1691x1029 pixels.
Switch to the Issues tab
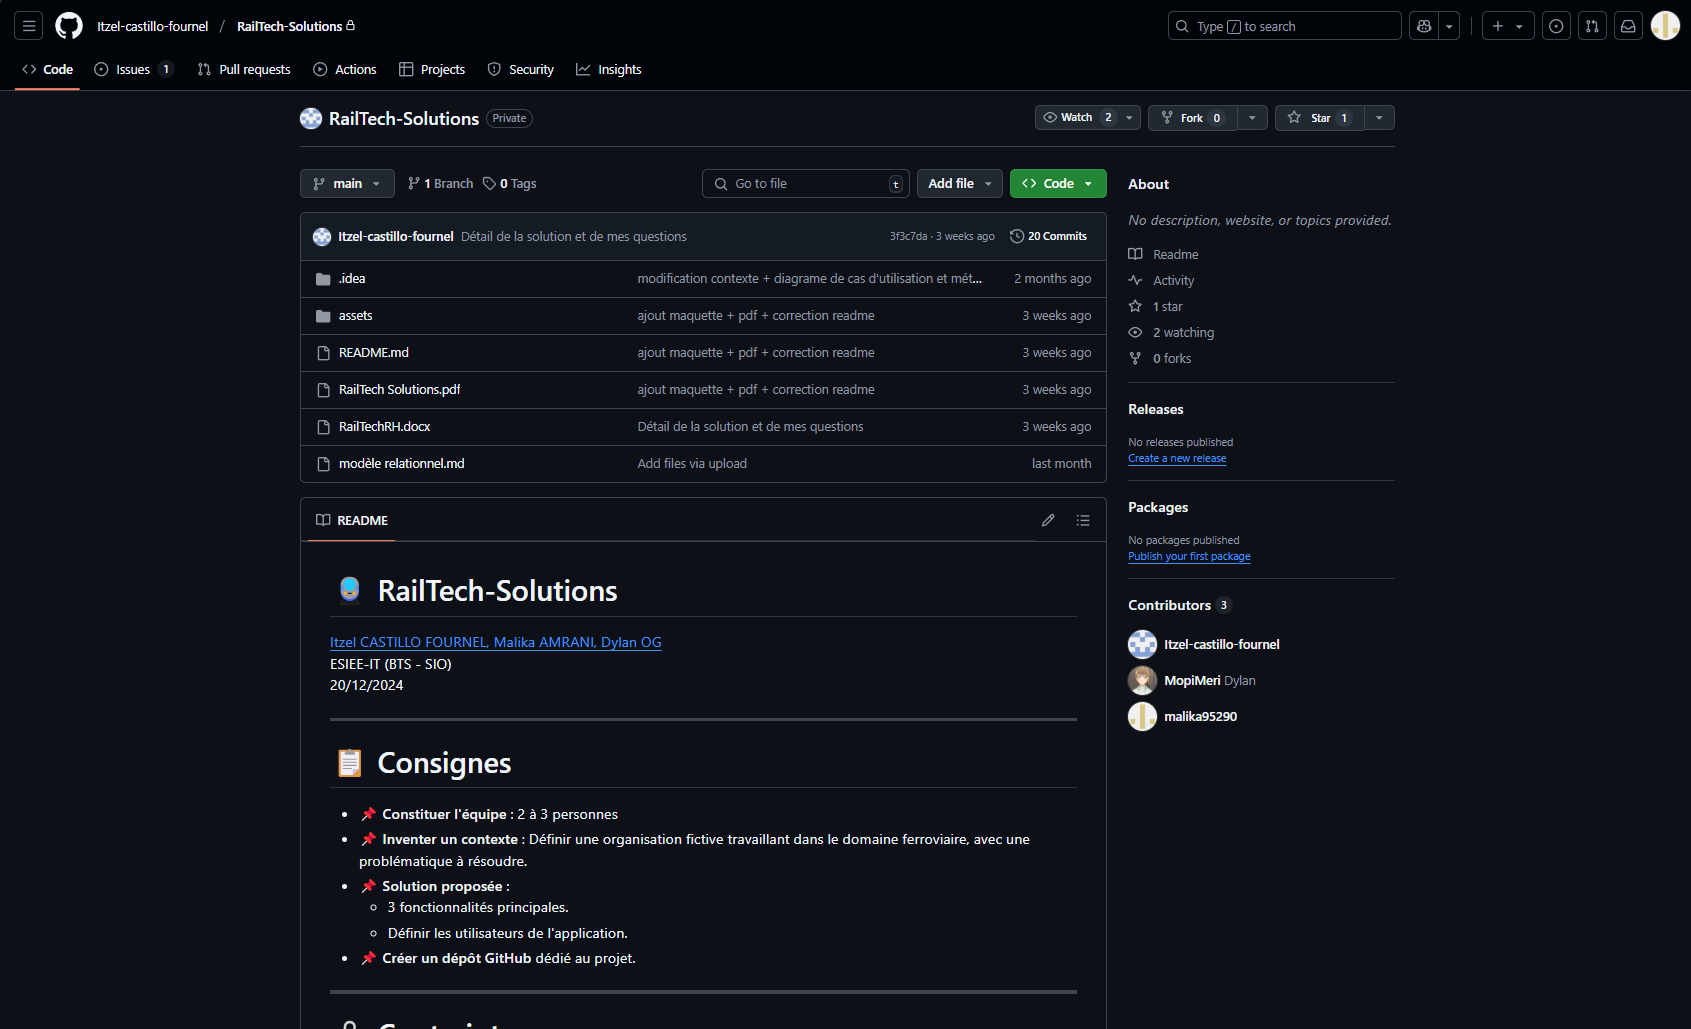click(134, 70)
